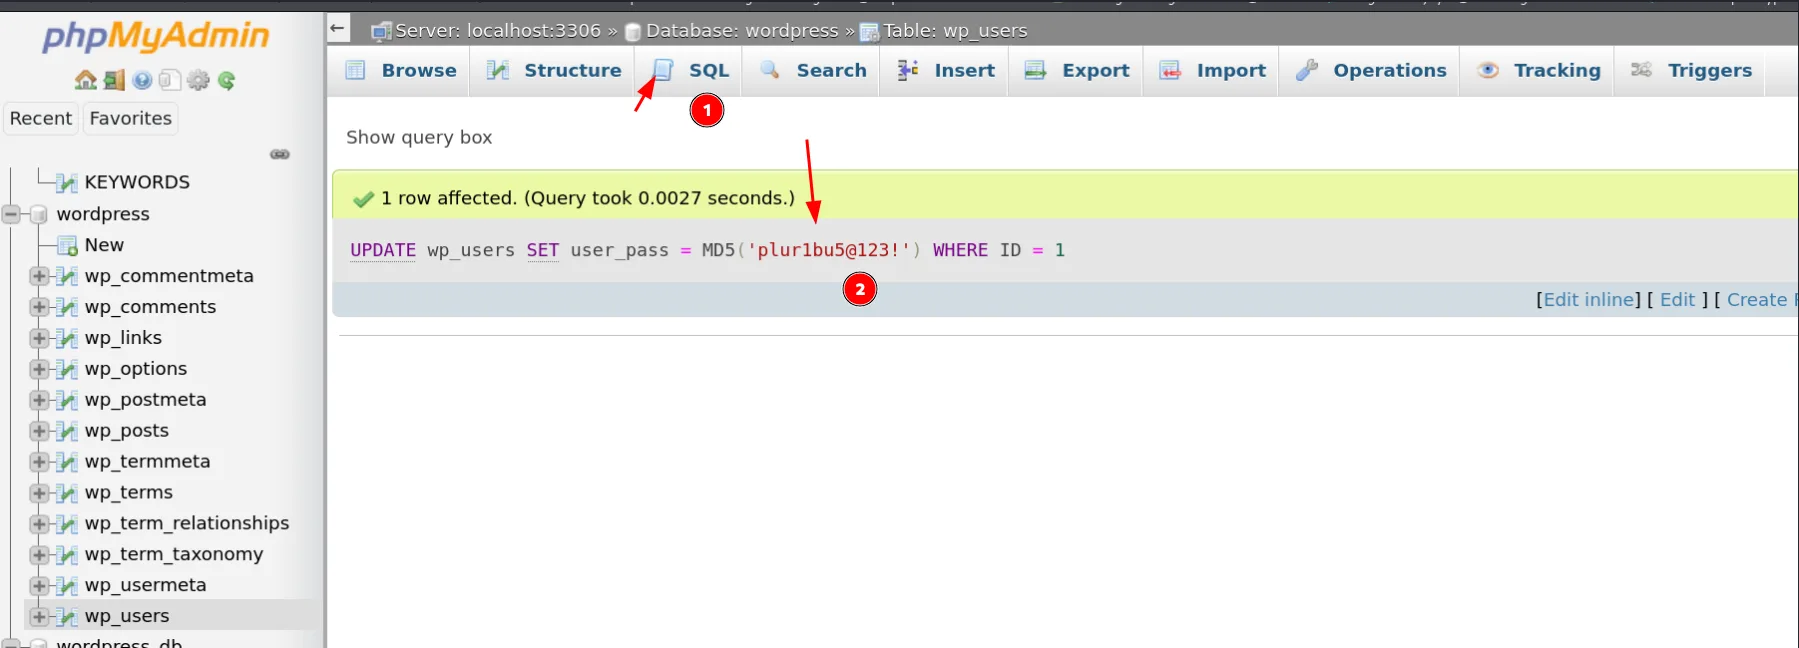Expand the wp_comments table node
1799x648 pixels.
pos(39,307)
